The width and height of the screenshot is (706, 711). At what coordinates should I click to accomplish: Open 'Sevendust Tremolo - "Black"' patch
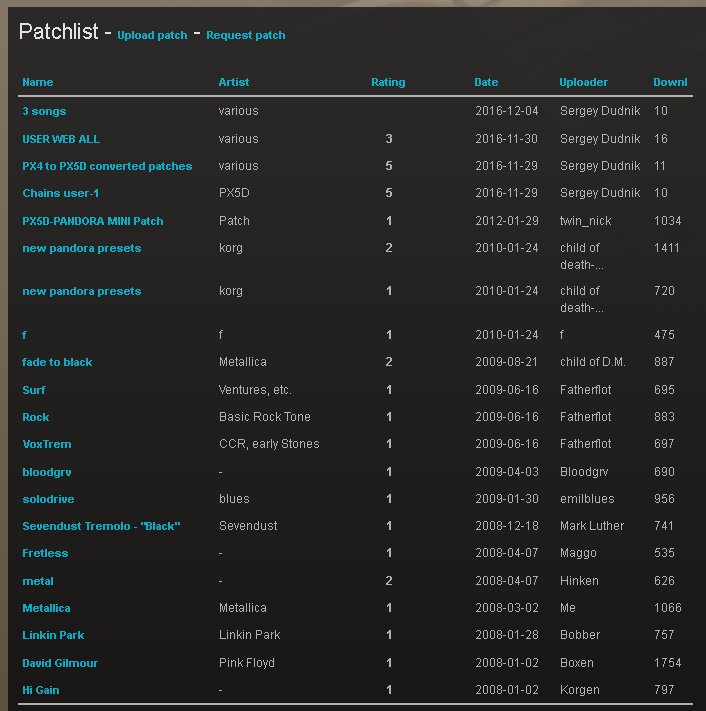[x=101, y=526]
